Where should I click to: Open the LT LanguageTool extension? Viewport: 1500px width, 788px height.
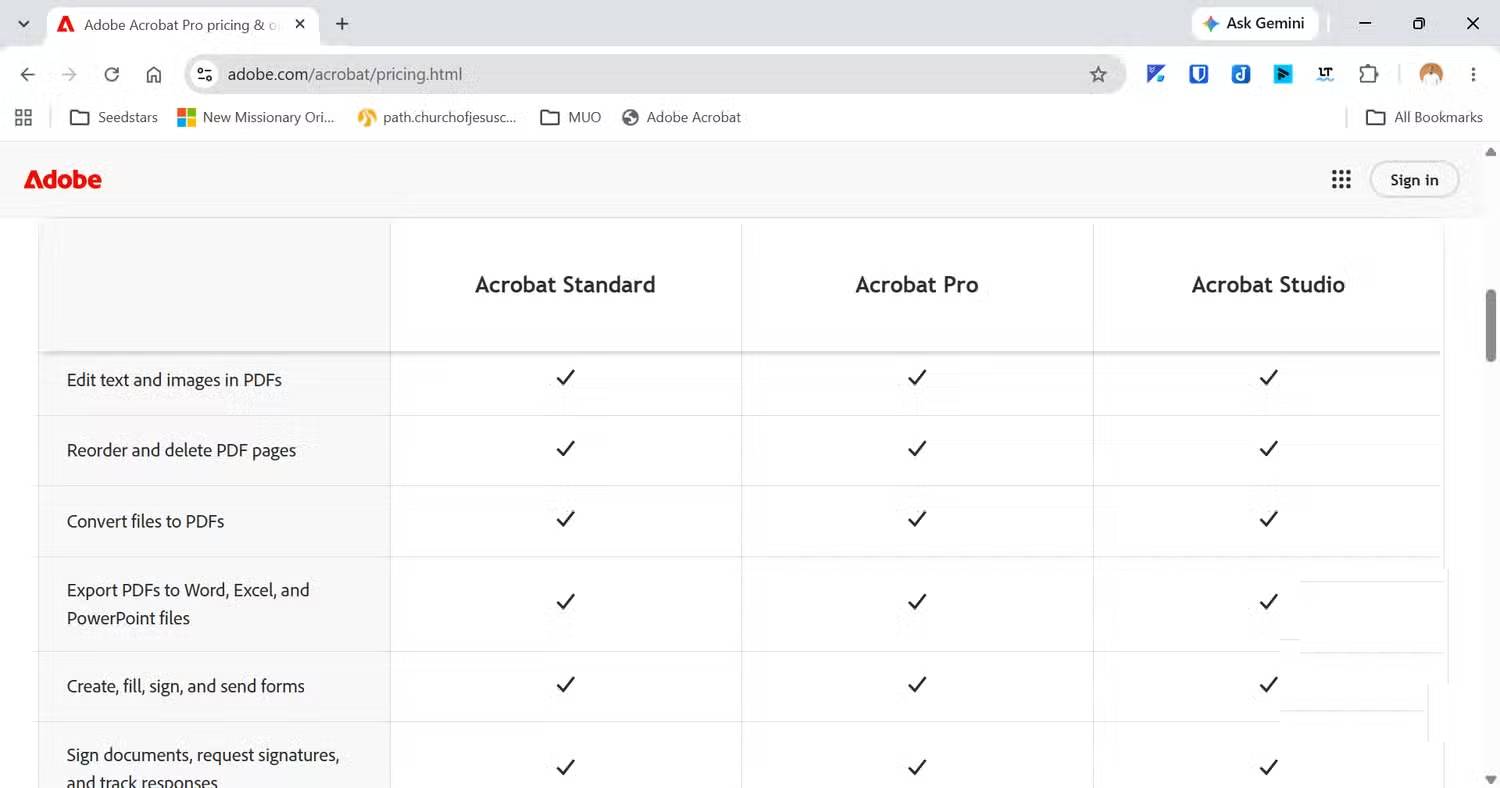pos(1326,74)
